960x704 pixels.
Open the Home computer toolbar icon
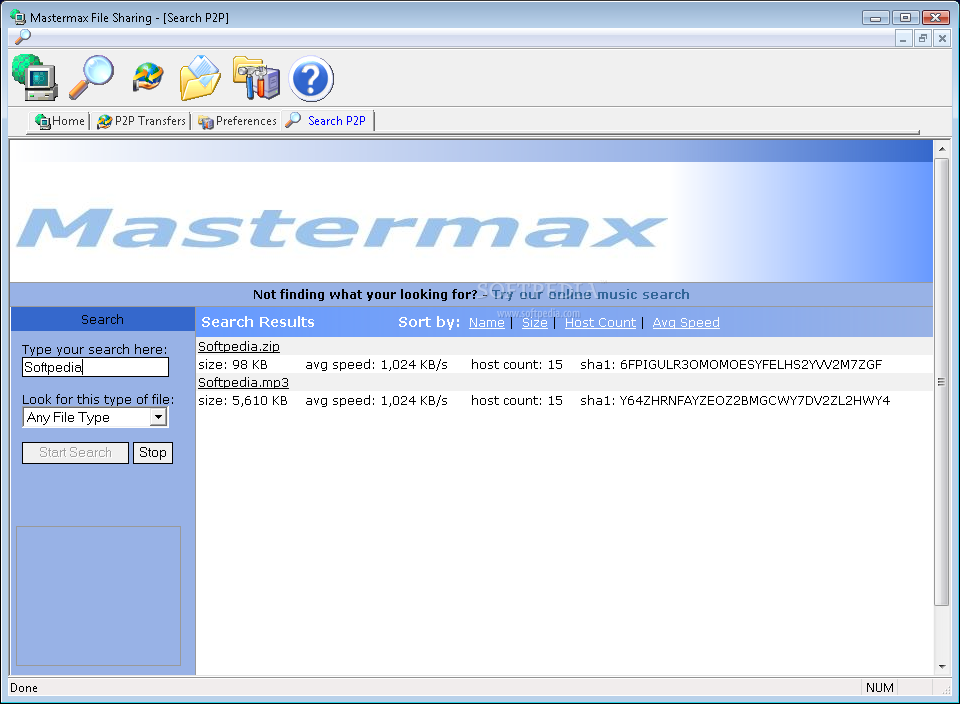point(36,78)
